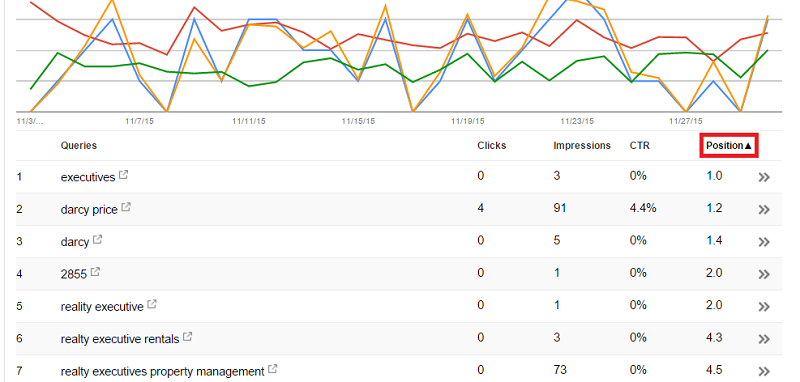This screenshot has height=382, width=800.
Task: Open external link icon for 'realty executive rentals'
Action: click(187, 337)
